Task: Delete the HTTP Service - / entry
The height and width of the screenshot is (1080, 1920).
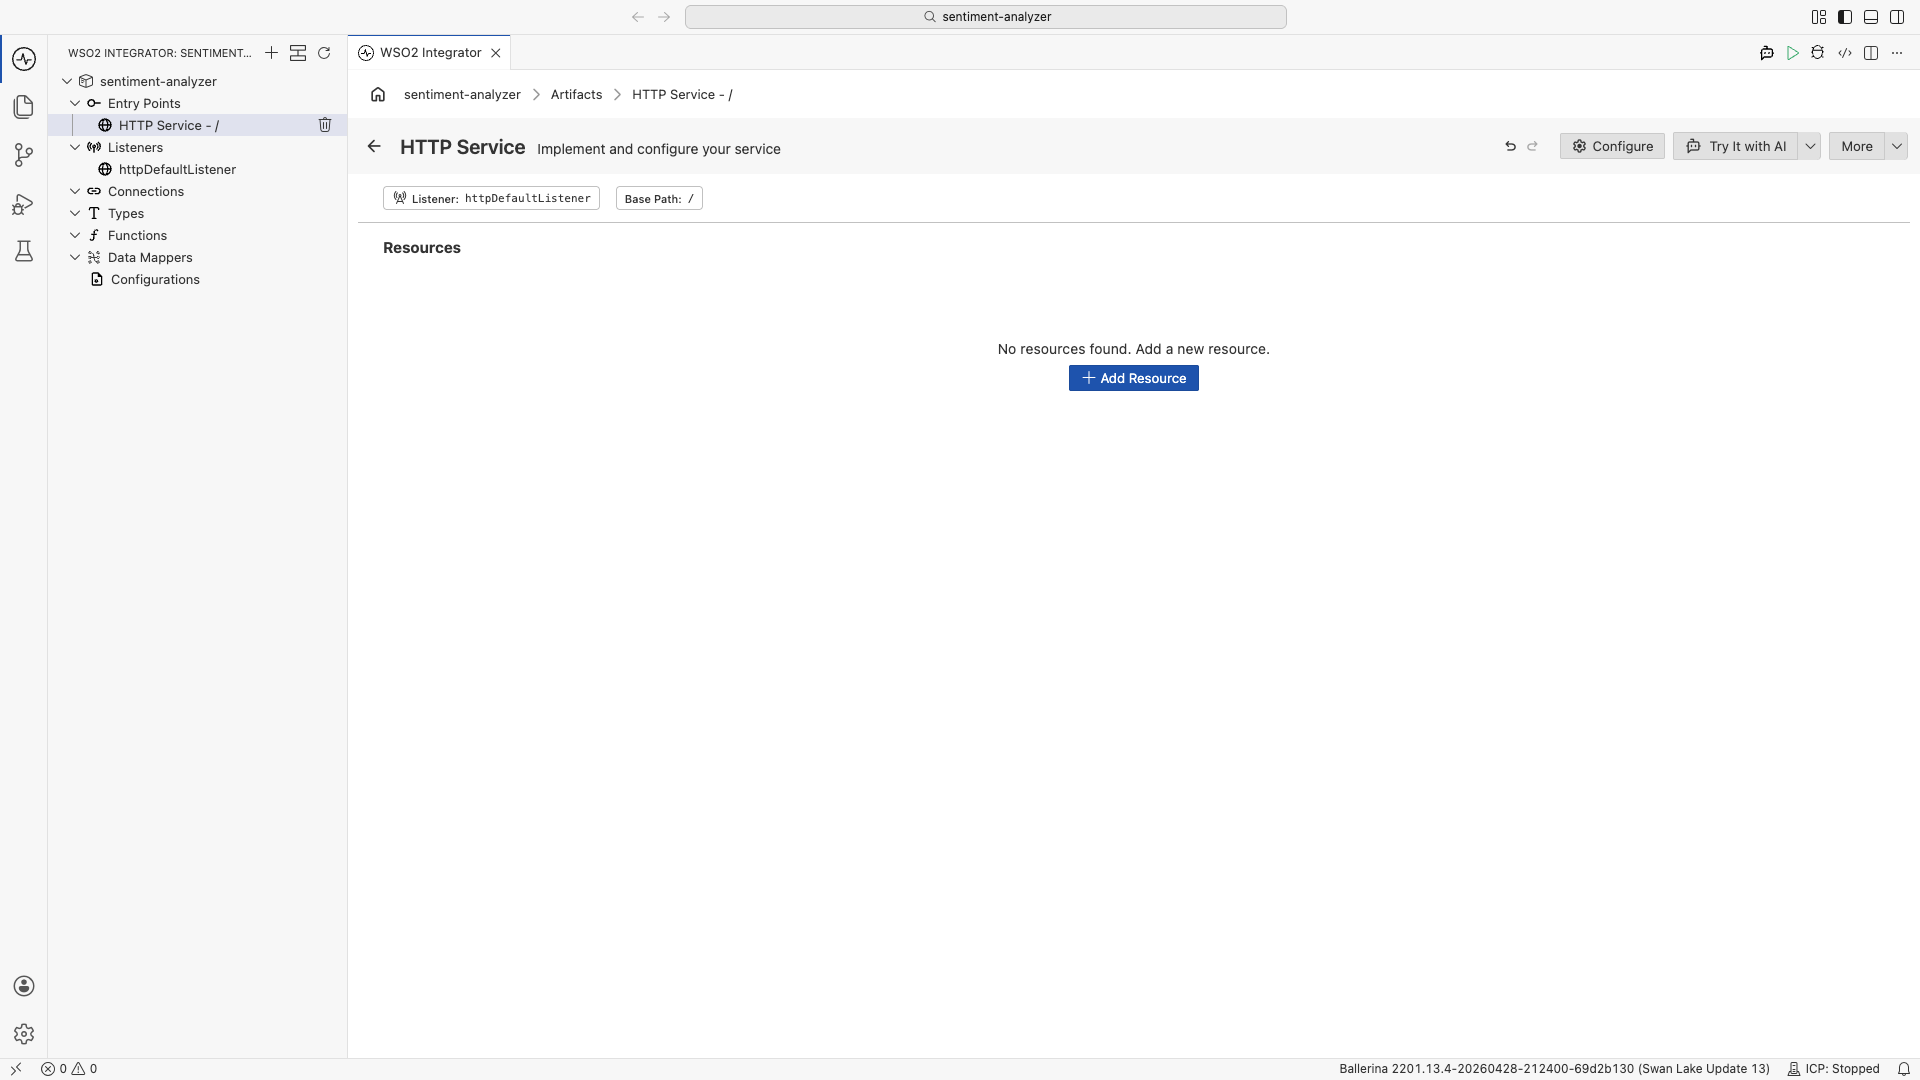Action: 325,125
